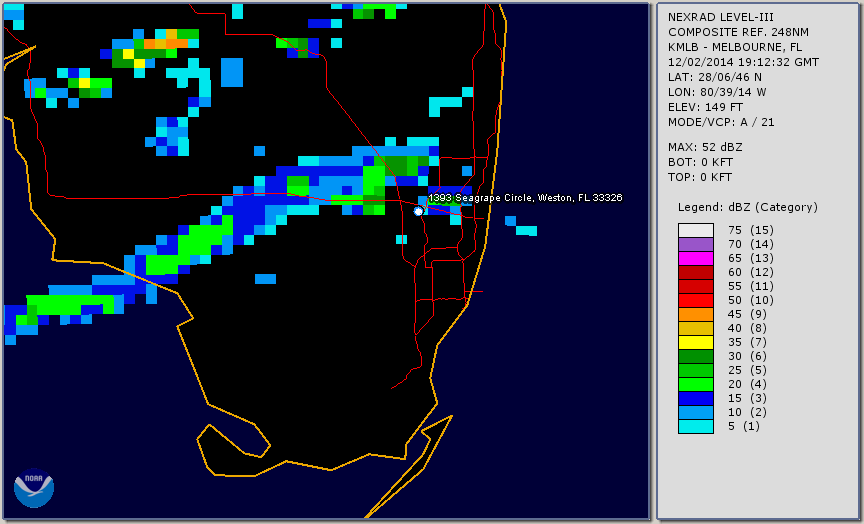Click the 30 (6) legend label
Viewport: 864px width, 524px height.
click(747, 356)
